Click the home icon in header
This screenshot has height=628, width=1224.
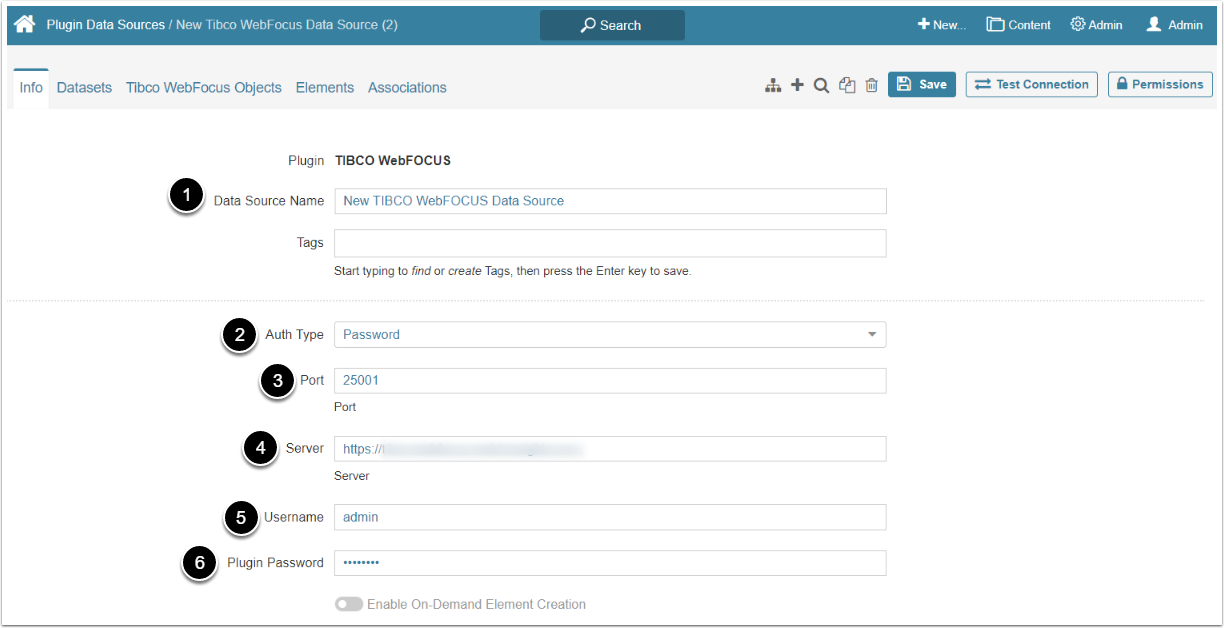pos(25,24)
